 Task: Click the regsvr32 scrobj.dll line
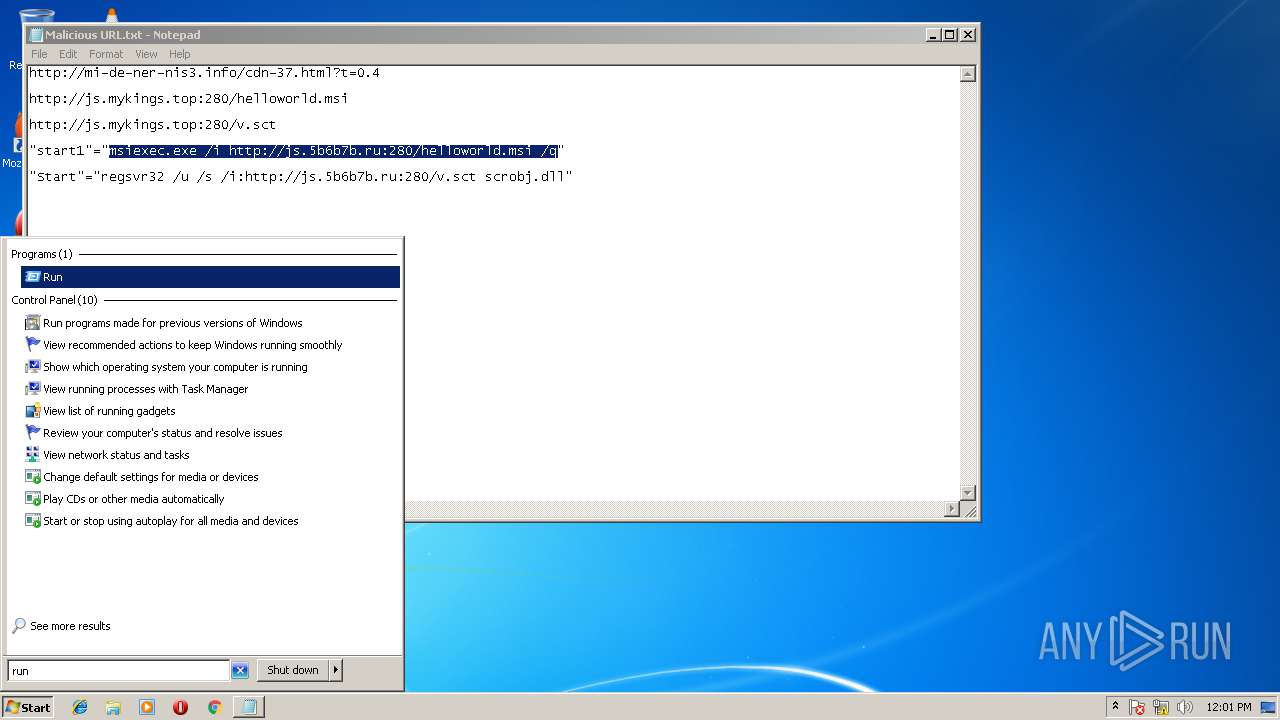click(x=300, y=177)
